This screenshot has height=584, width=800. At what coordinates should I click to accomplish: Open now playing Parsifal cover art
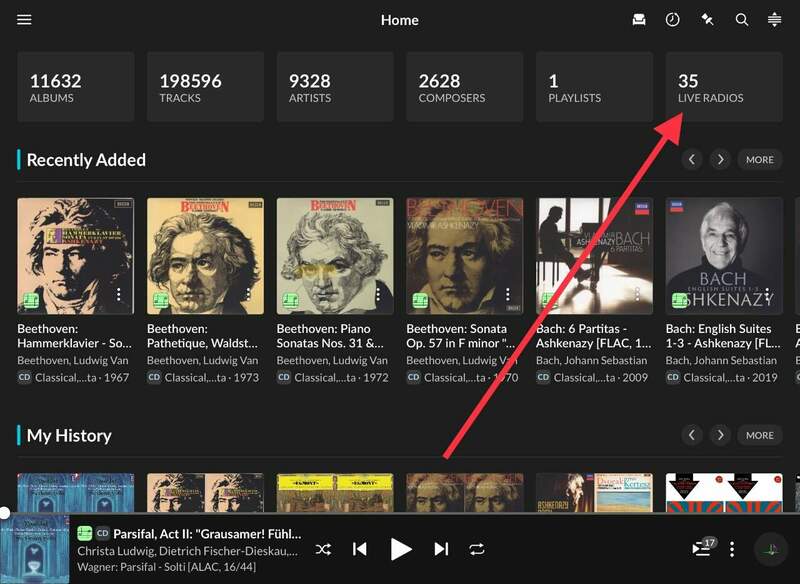click(x=35, y=549)
